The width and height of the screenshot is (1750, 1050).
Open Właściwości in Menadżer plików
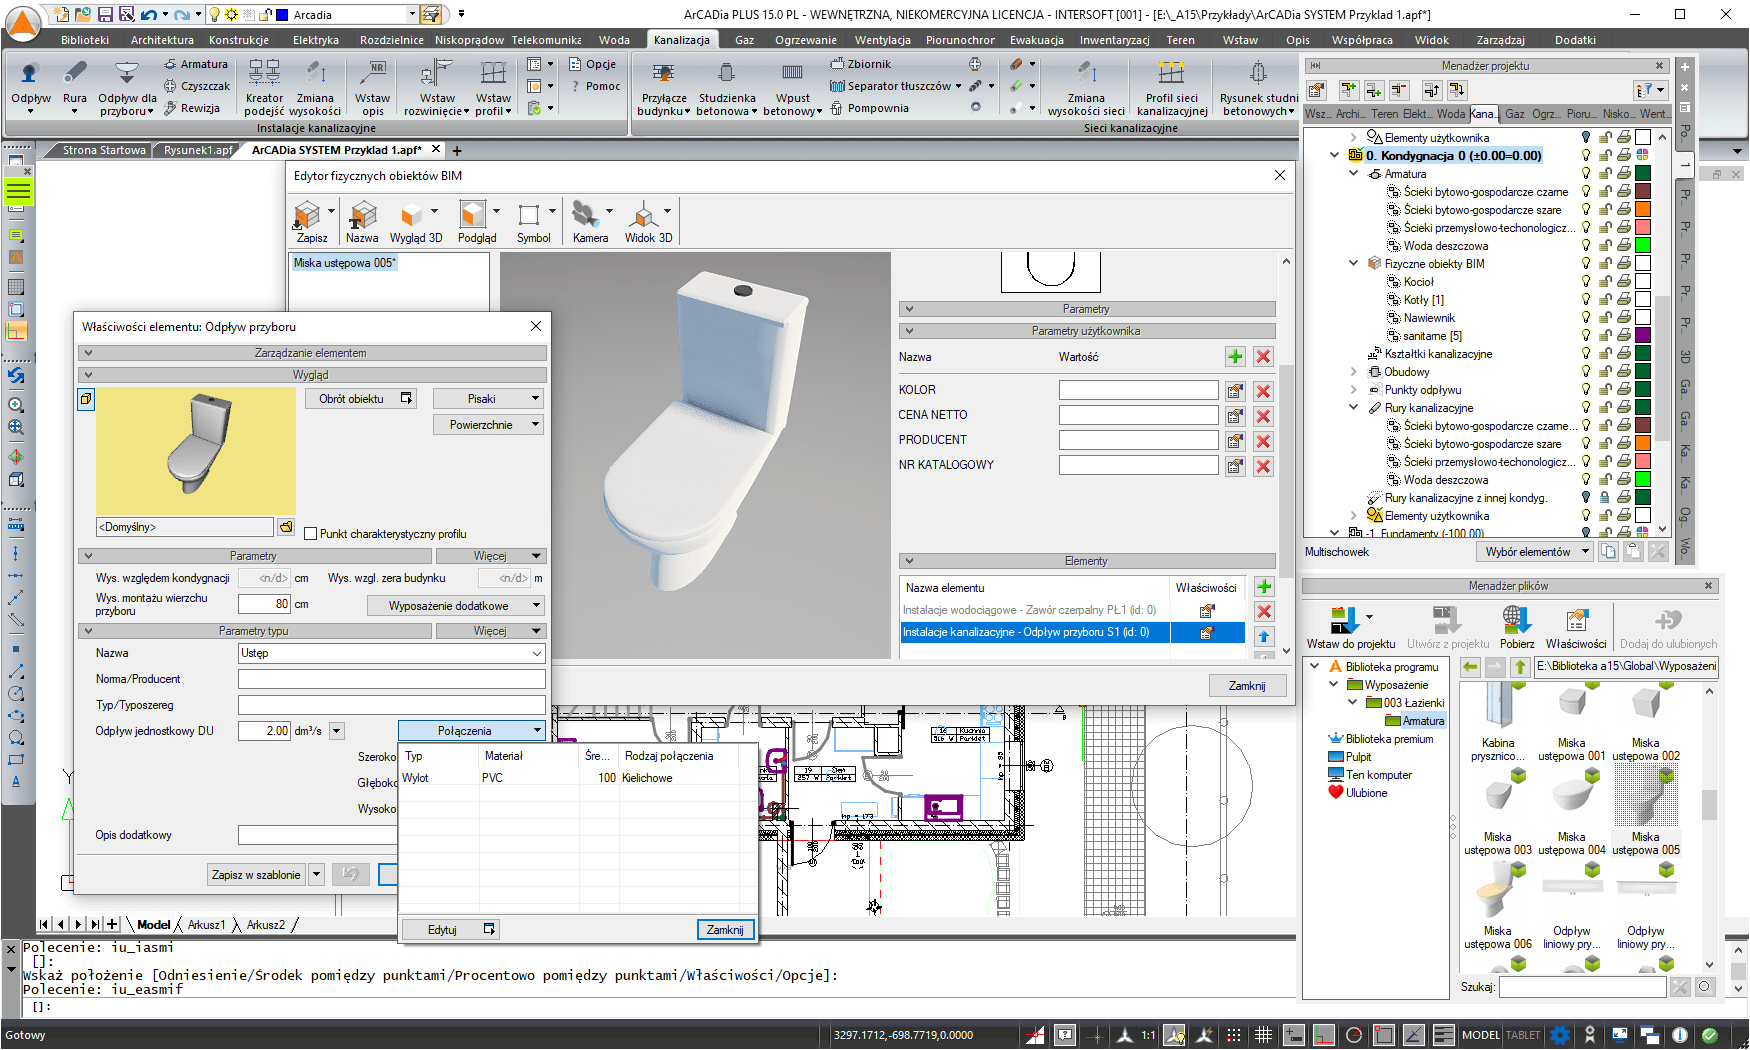[1576, 627]
